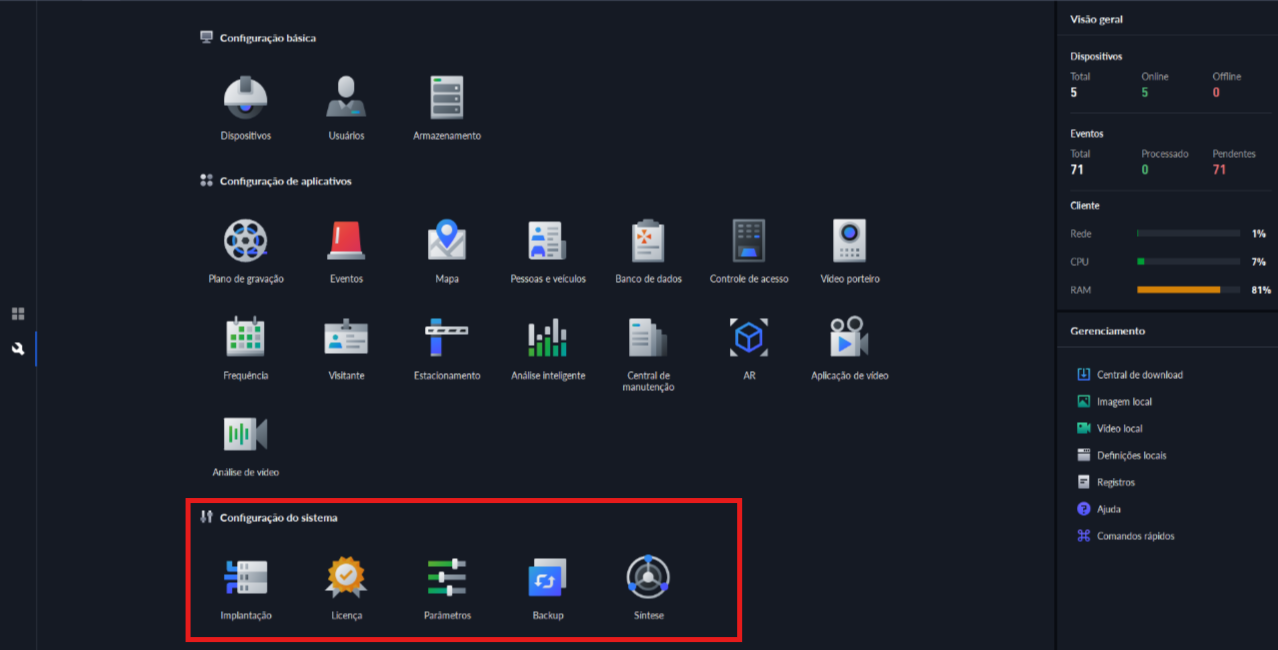Launch the Vídeo porteiro icon
This screenshot has height=650, width=1278.
[x=849, y=241]
